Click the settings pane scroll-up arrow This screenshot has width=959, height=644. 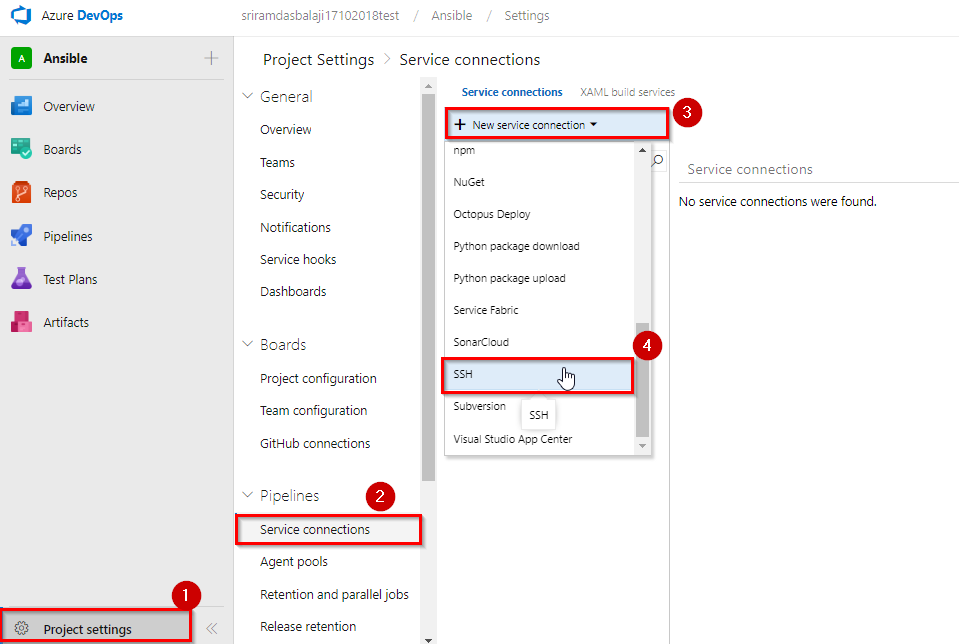click(x=428, y=86)
